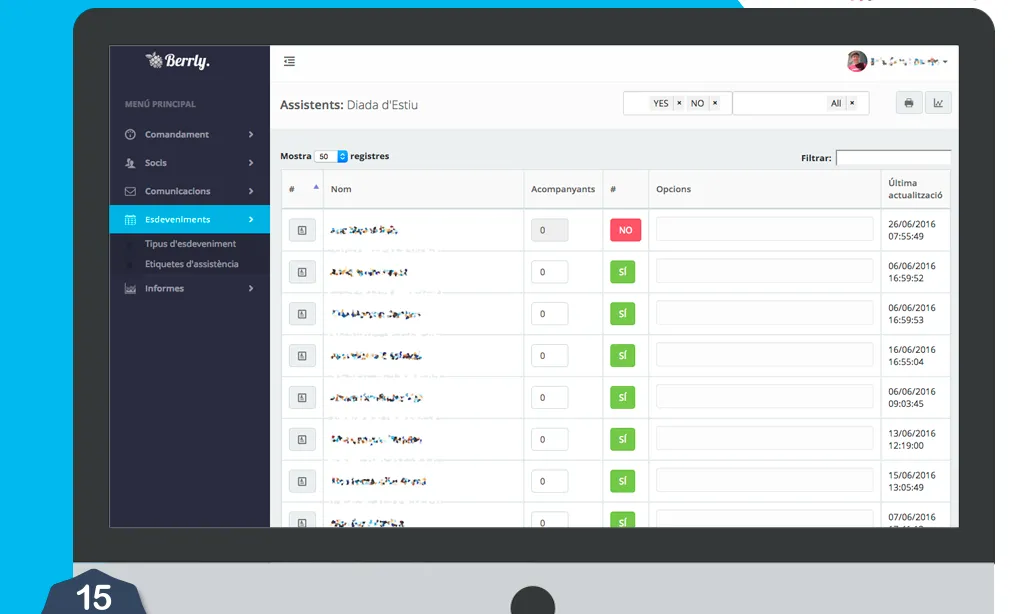Remove the All filter tag
The image size is (1024, 614).
(x=852, y=103)
